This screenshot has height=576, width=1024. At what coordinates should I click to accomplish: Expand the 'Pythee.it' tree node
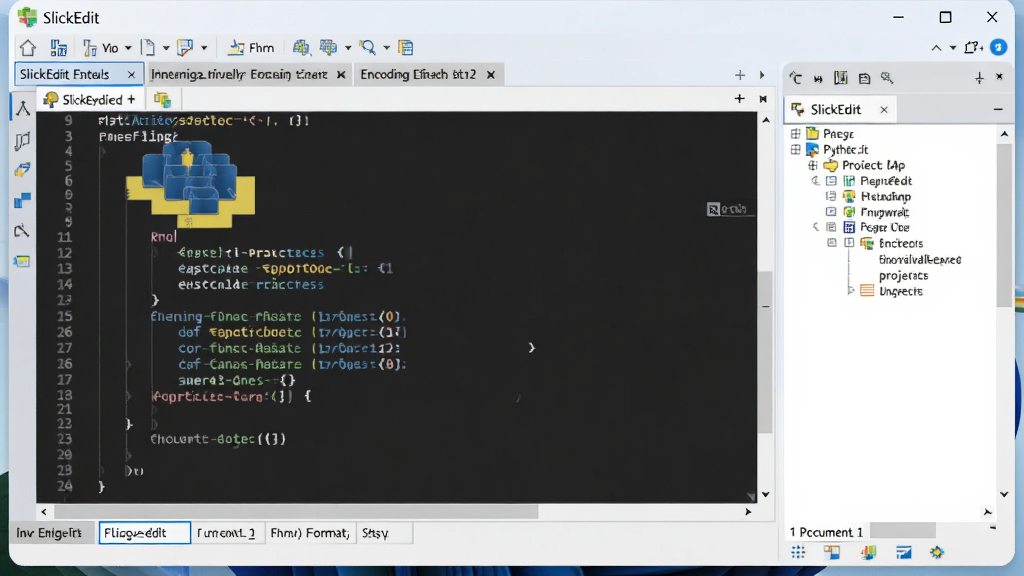pyautogui.click(x=795, y=149)
